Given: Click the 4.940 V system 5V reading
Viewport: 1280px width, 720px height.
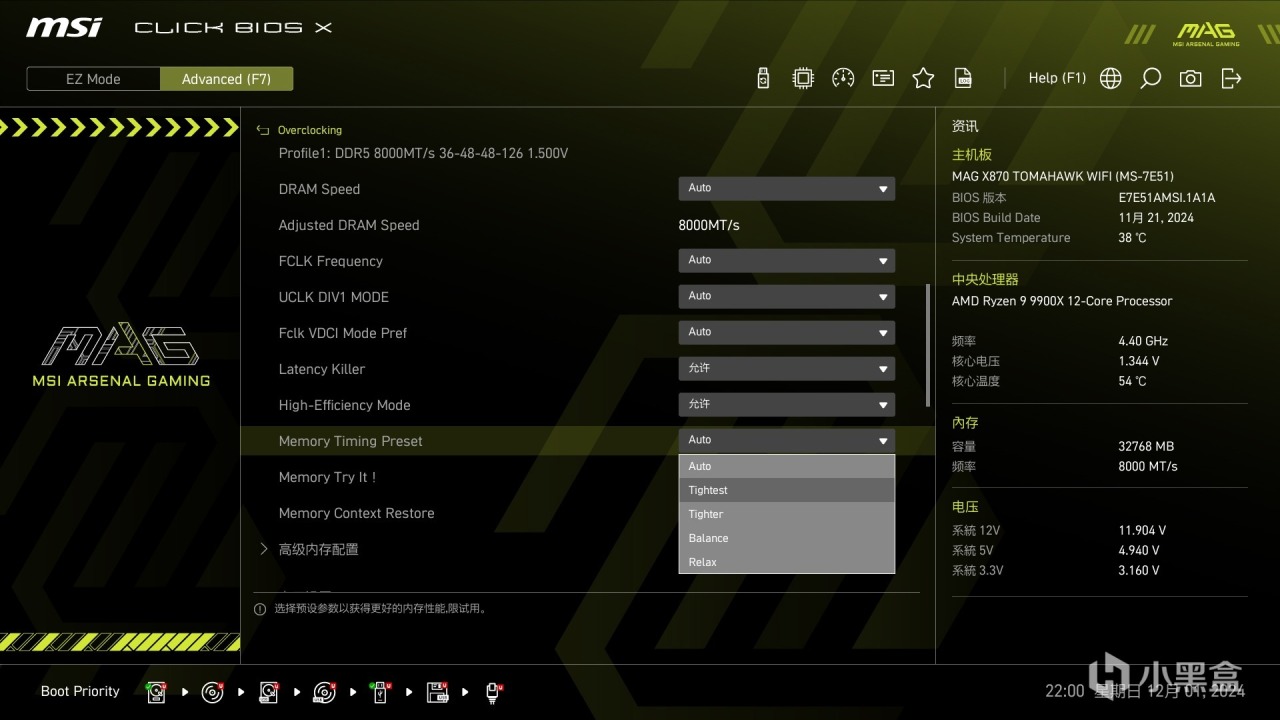Looking at the screenshot, I should tap(1139, 551).
